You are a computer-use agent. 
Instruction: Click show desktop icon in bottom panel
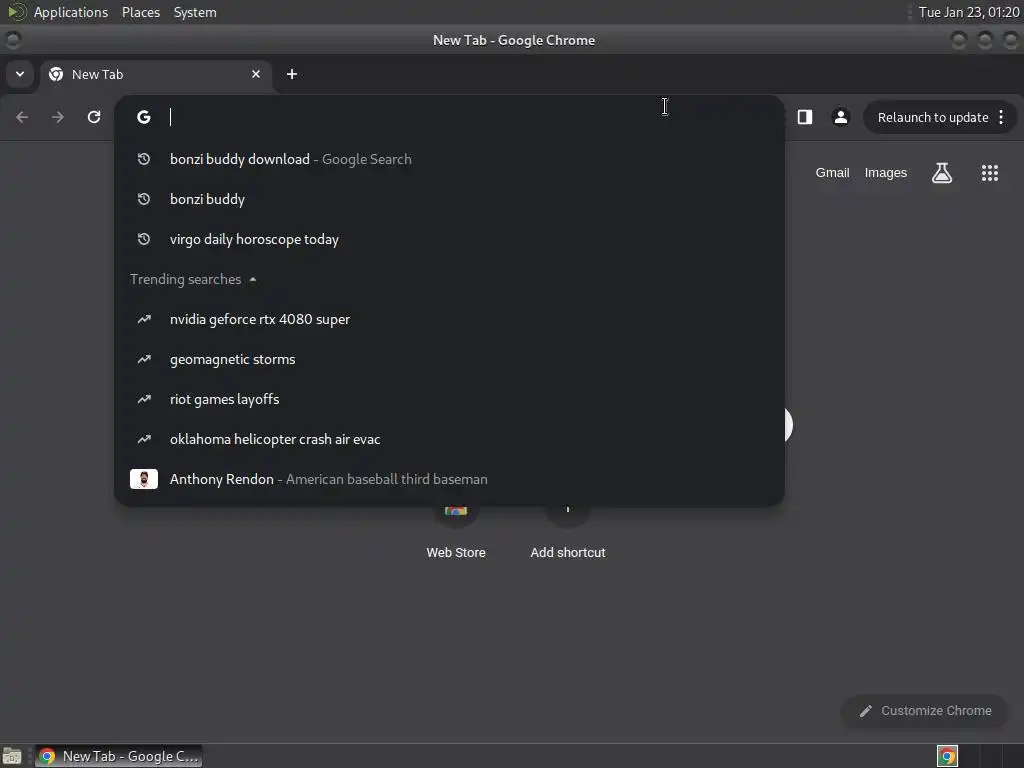pos(12,756)
